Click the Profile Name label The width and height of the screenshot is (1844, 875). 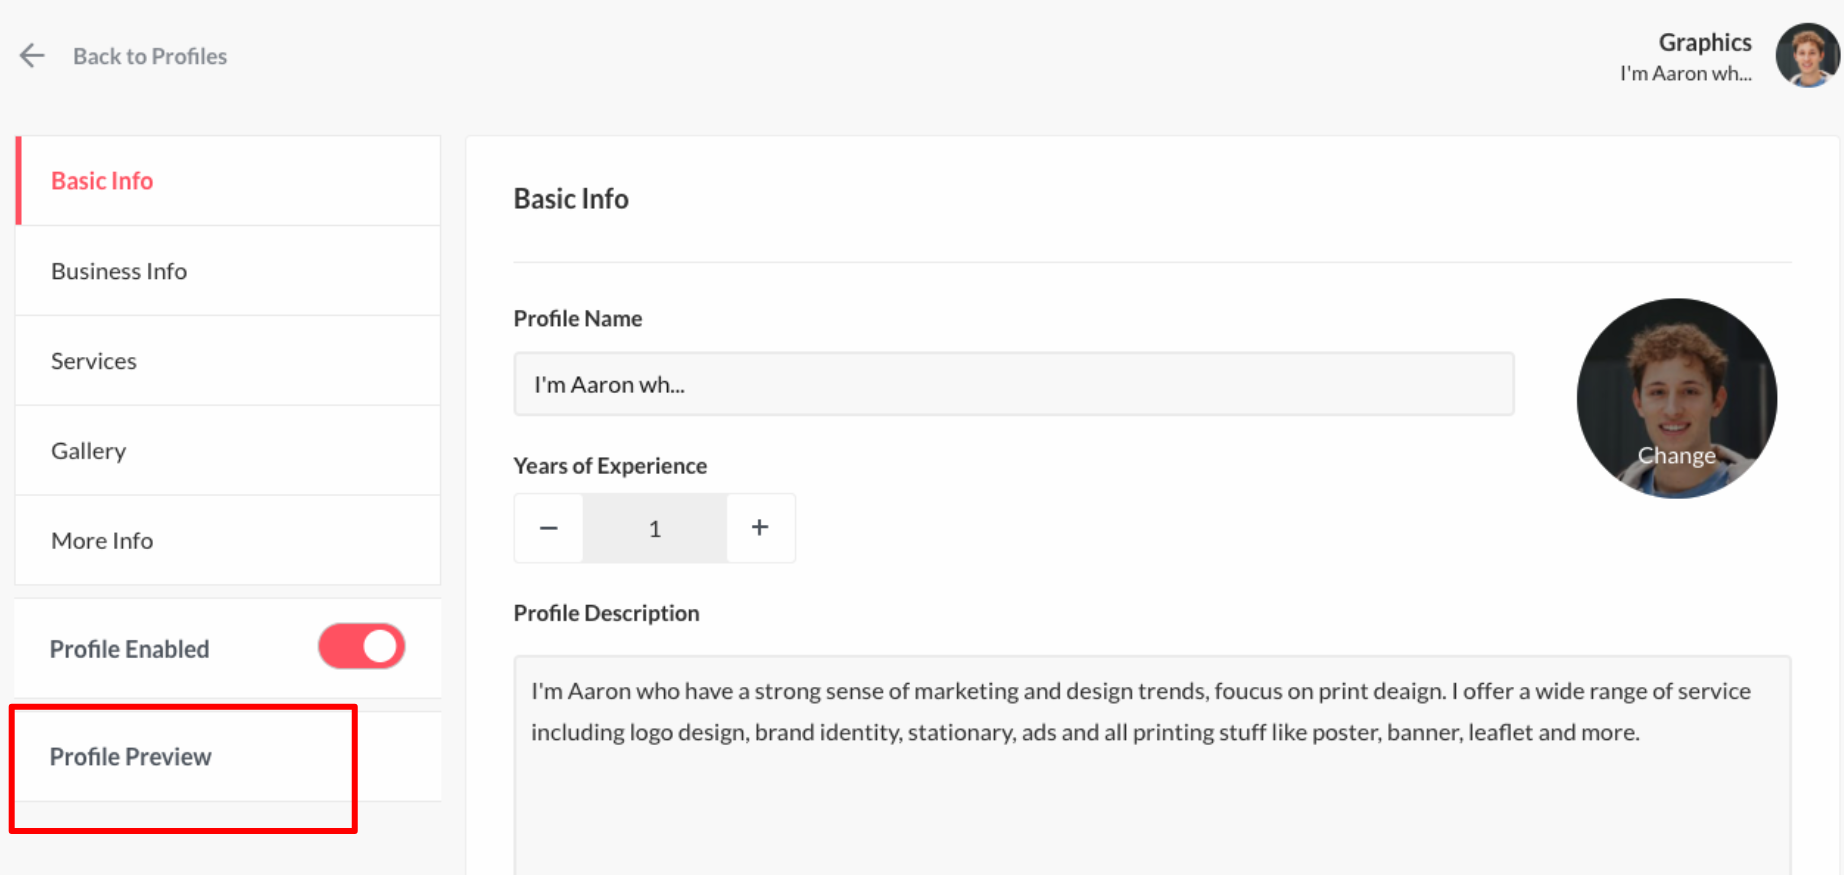(578, 319)
